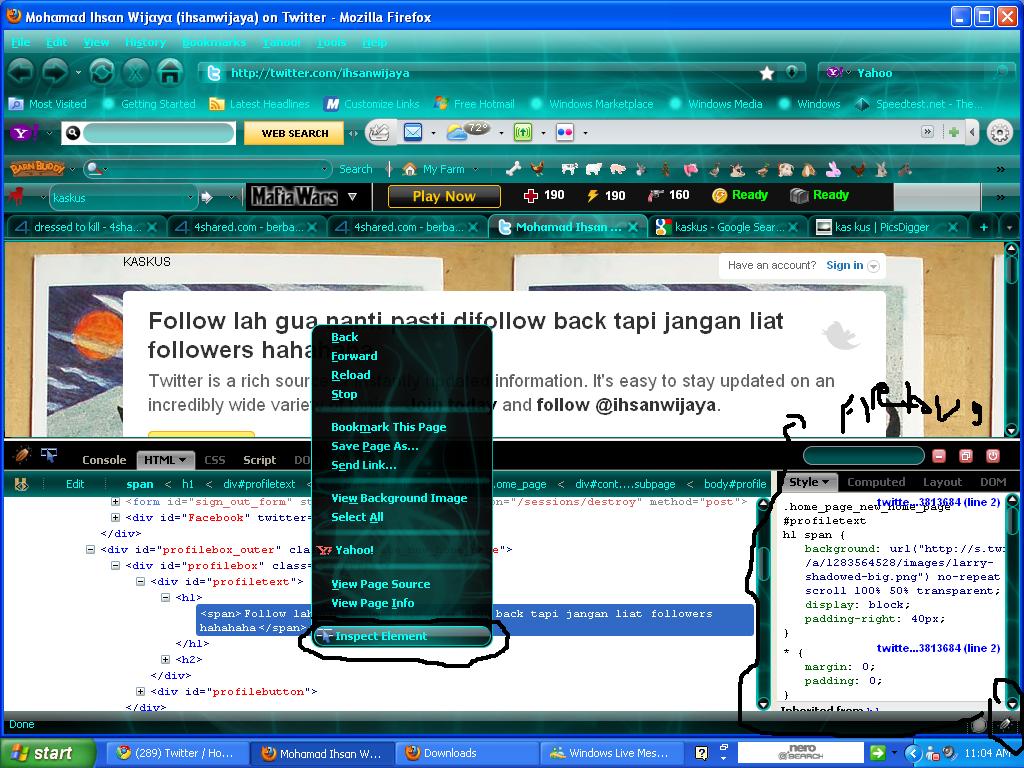Image resolution: width=1024 pixels, height=768 pixels.
Task: Switch to dressed to kill 4shared tab
Action: pyautogui.click(x=85, y=227)
